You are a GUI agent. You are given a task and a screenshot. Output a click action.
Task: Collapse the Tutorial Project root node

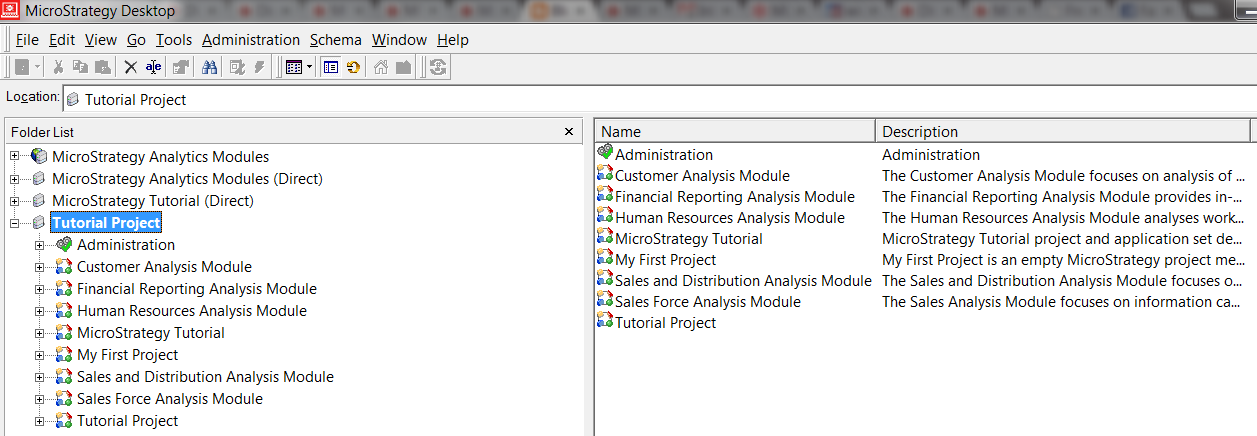[x=14, y=223]
